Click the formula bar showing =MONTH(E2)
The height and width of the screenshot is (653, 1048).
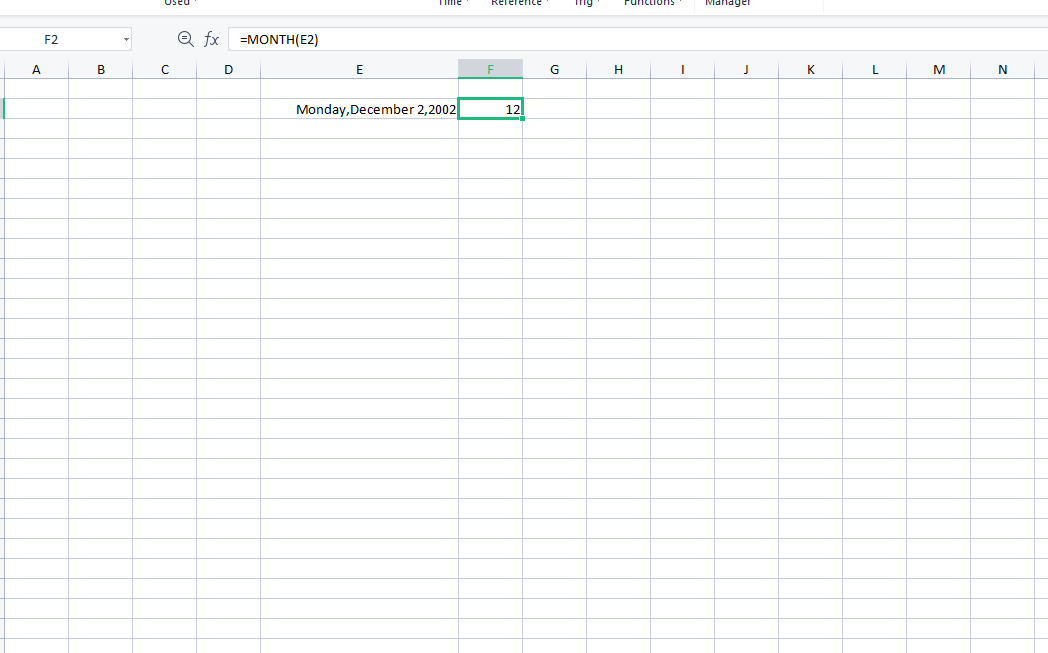[x=400, y=38]
